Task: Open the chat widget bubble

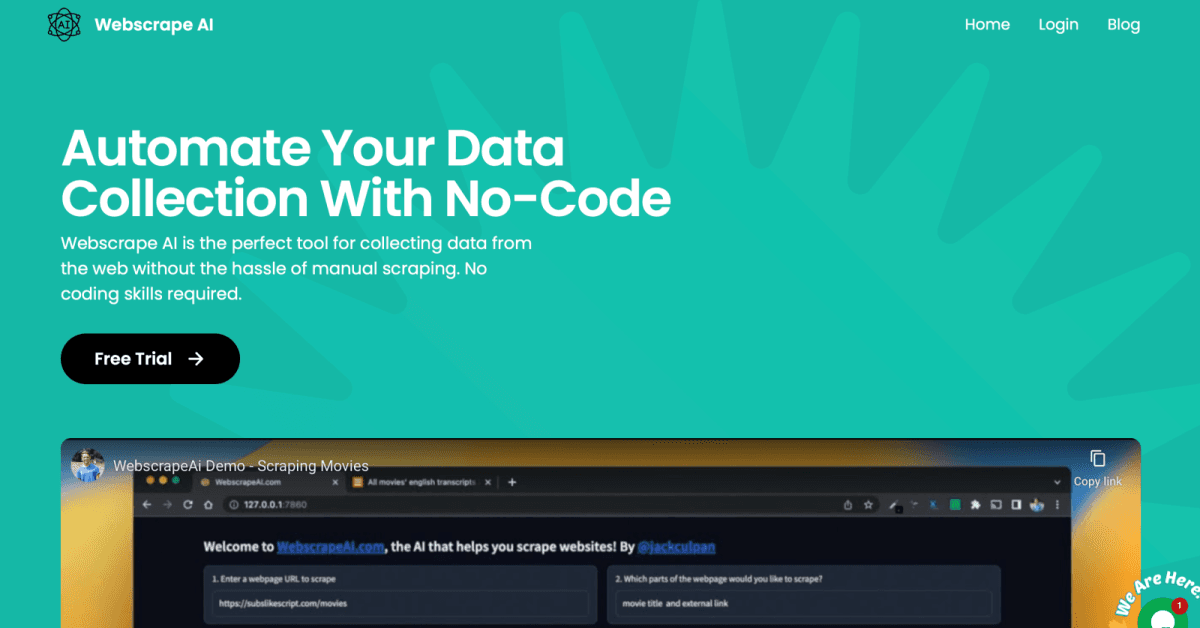Action: coord(1162,612)
